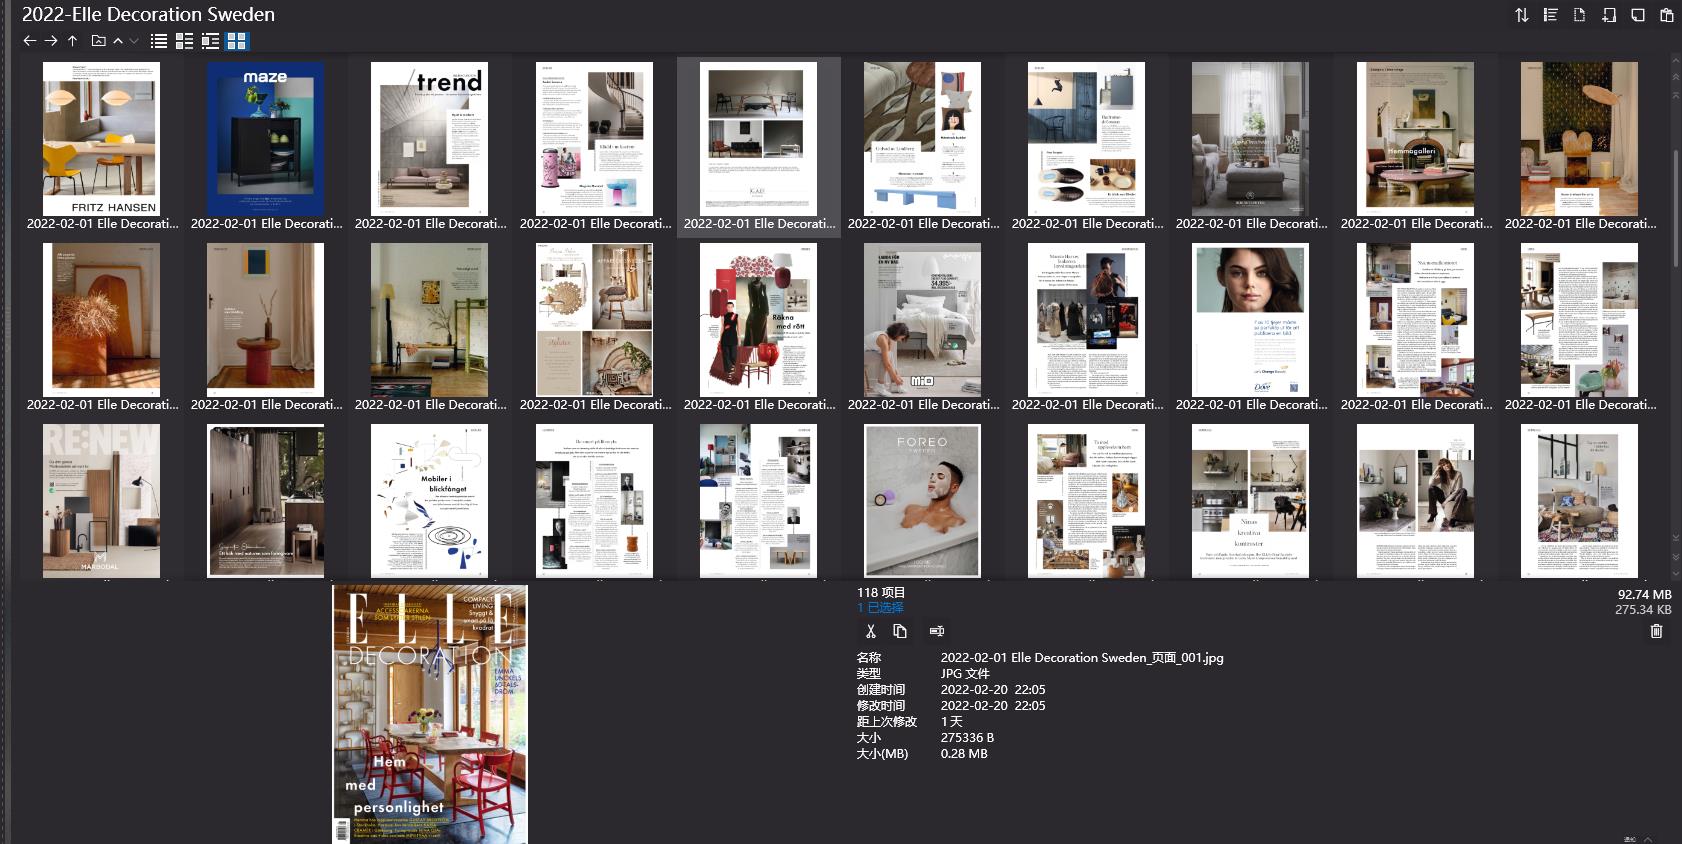Rename the selected file
The height and width of the screenshot is (844, 1682).
pos(937,631)
